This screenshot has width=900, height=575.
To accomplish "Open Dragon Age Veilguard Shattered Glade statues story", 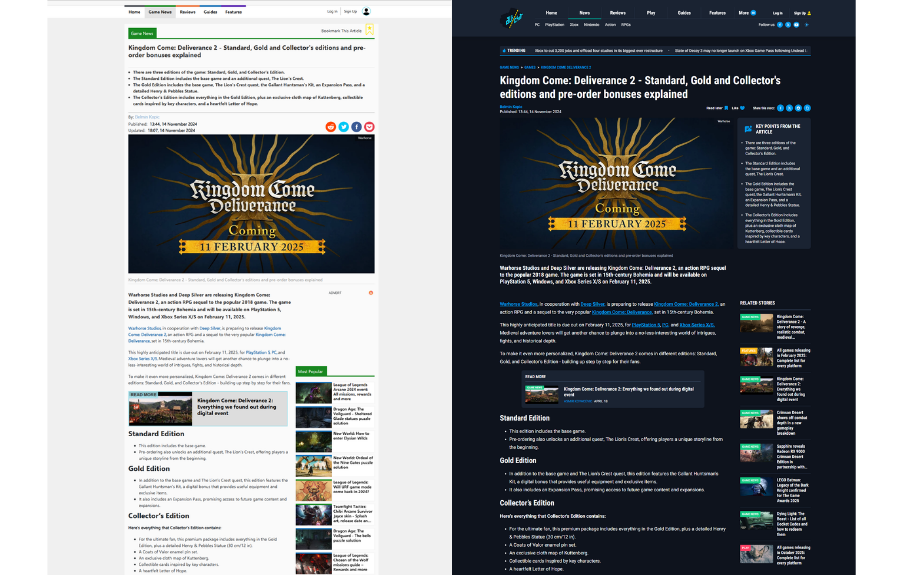I will tap(335, 417).
